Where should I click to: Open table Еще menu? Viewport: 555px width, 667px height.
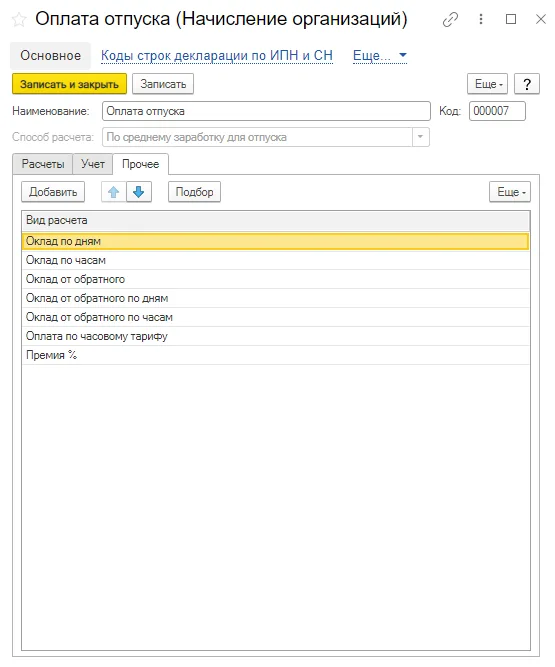(x=510, y=192)
